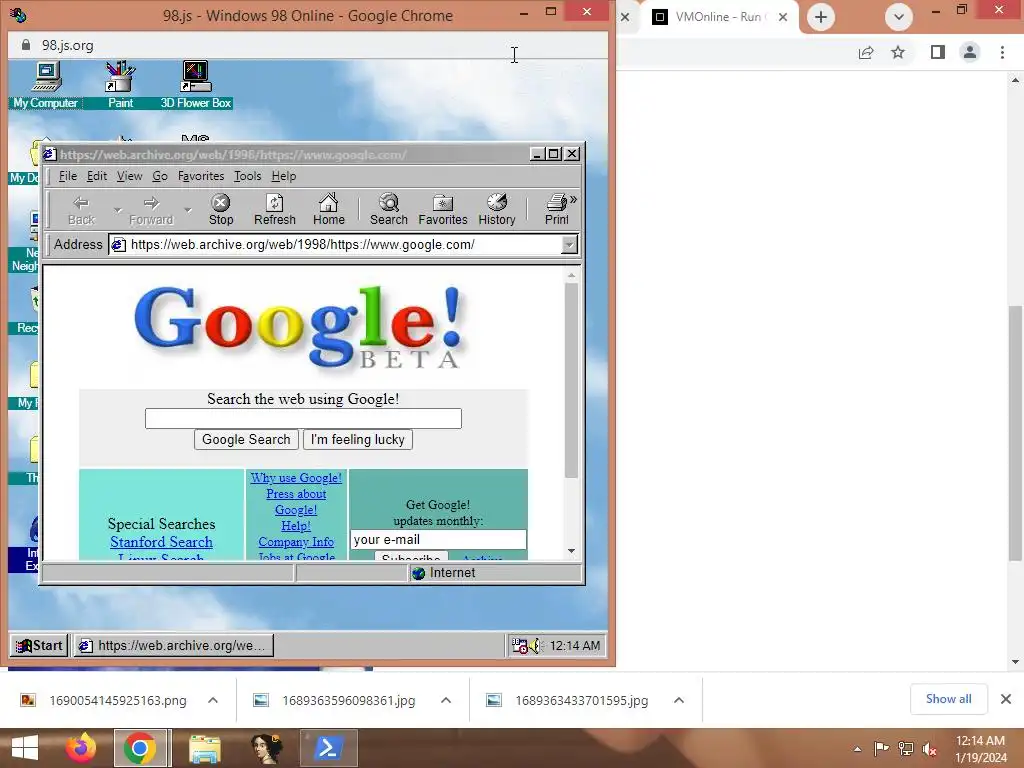Open the Chrome profile avatar
The width and height of the screenshot is (1024, 768).
coord(970,52)
